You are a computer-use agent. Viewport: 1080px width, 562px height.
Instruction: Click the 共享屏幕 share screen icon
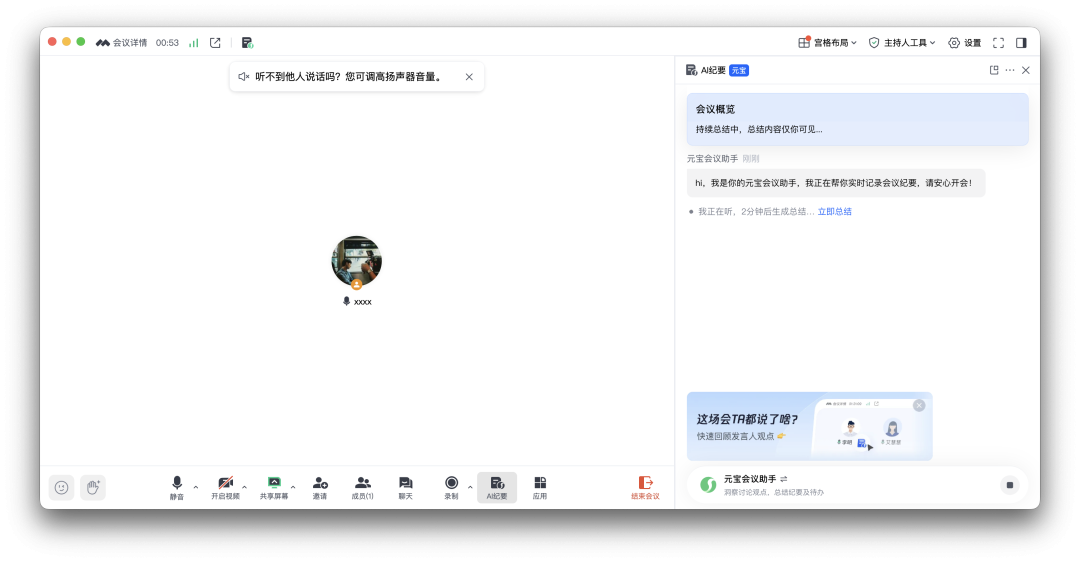click(274, 486)
